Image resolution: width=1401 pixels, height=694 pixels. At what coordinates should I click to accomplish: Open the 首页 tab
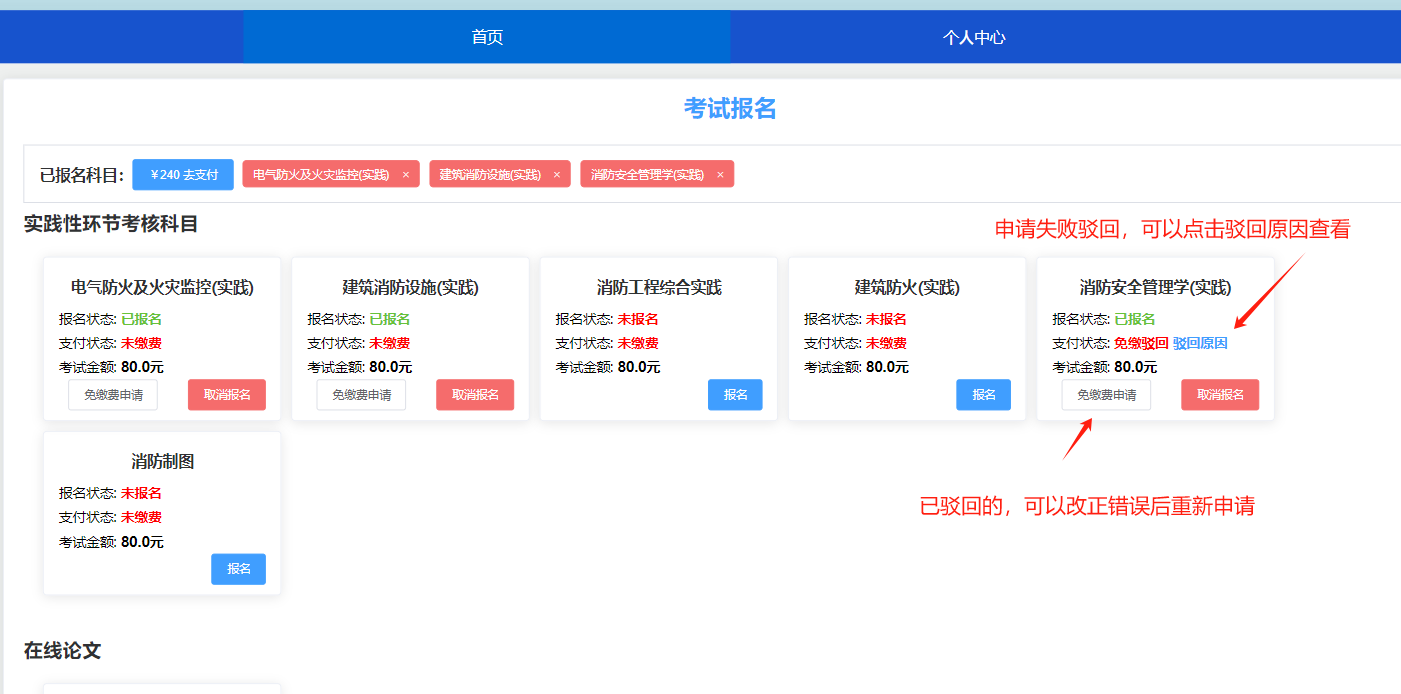click(x=487, y=38)
